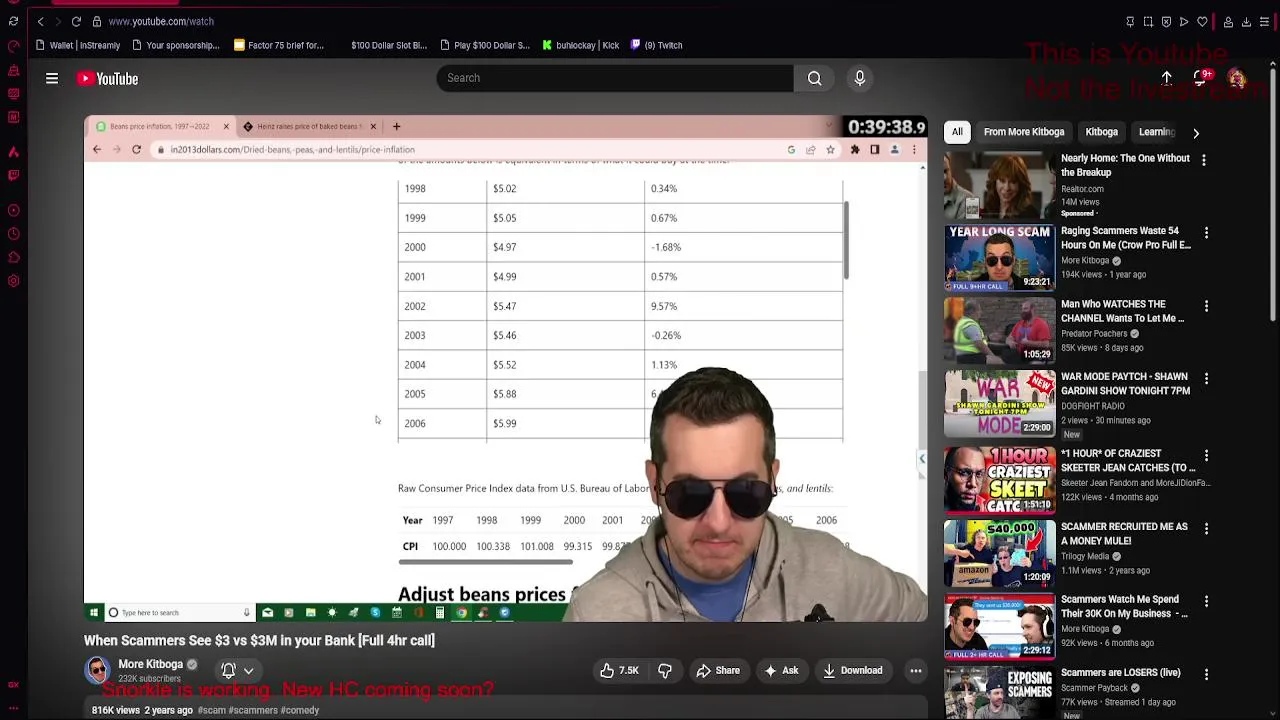Click the site lock icon in address bar

pos(96,21)
